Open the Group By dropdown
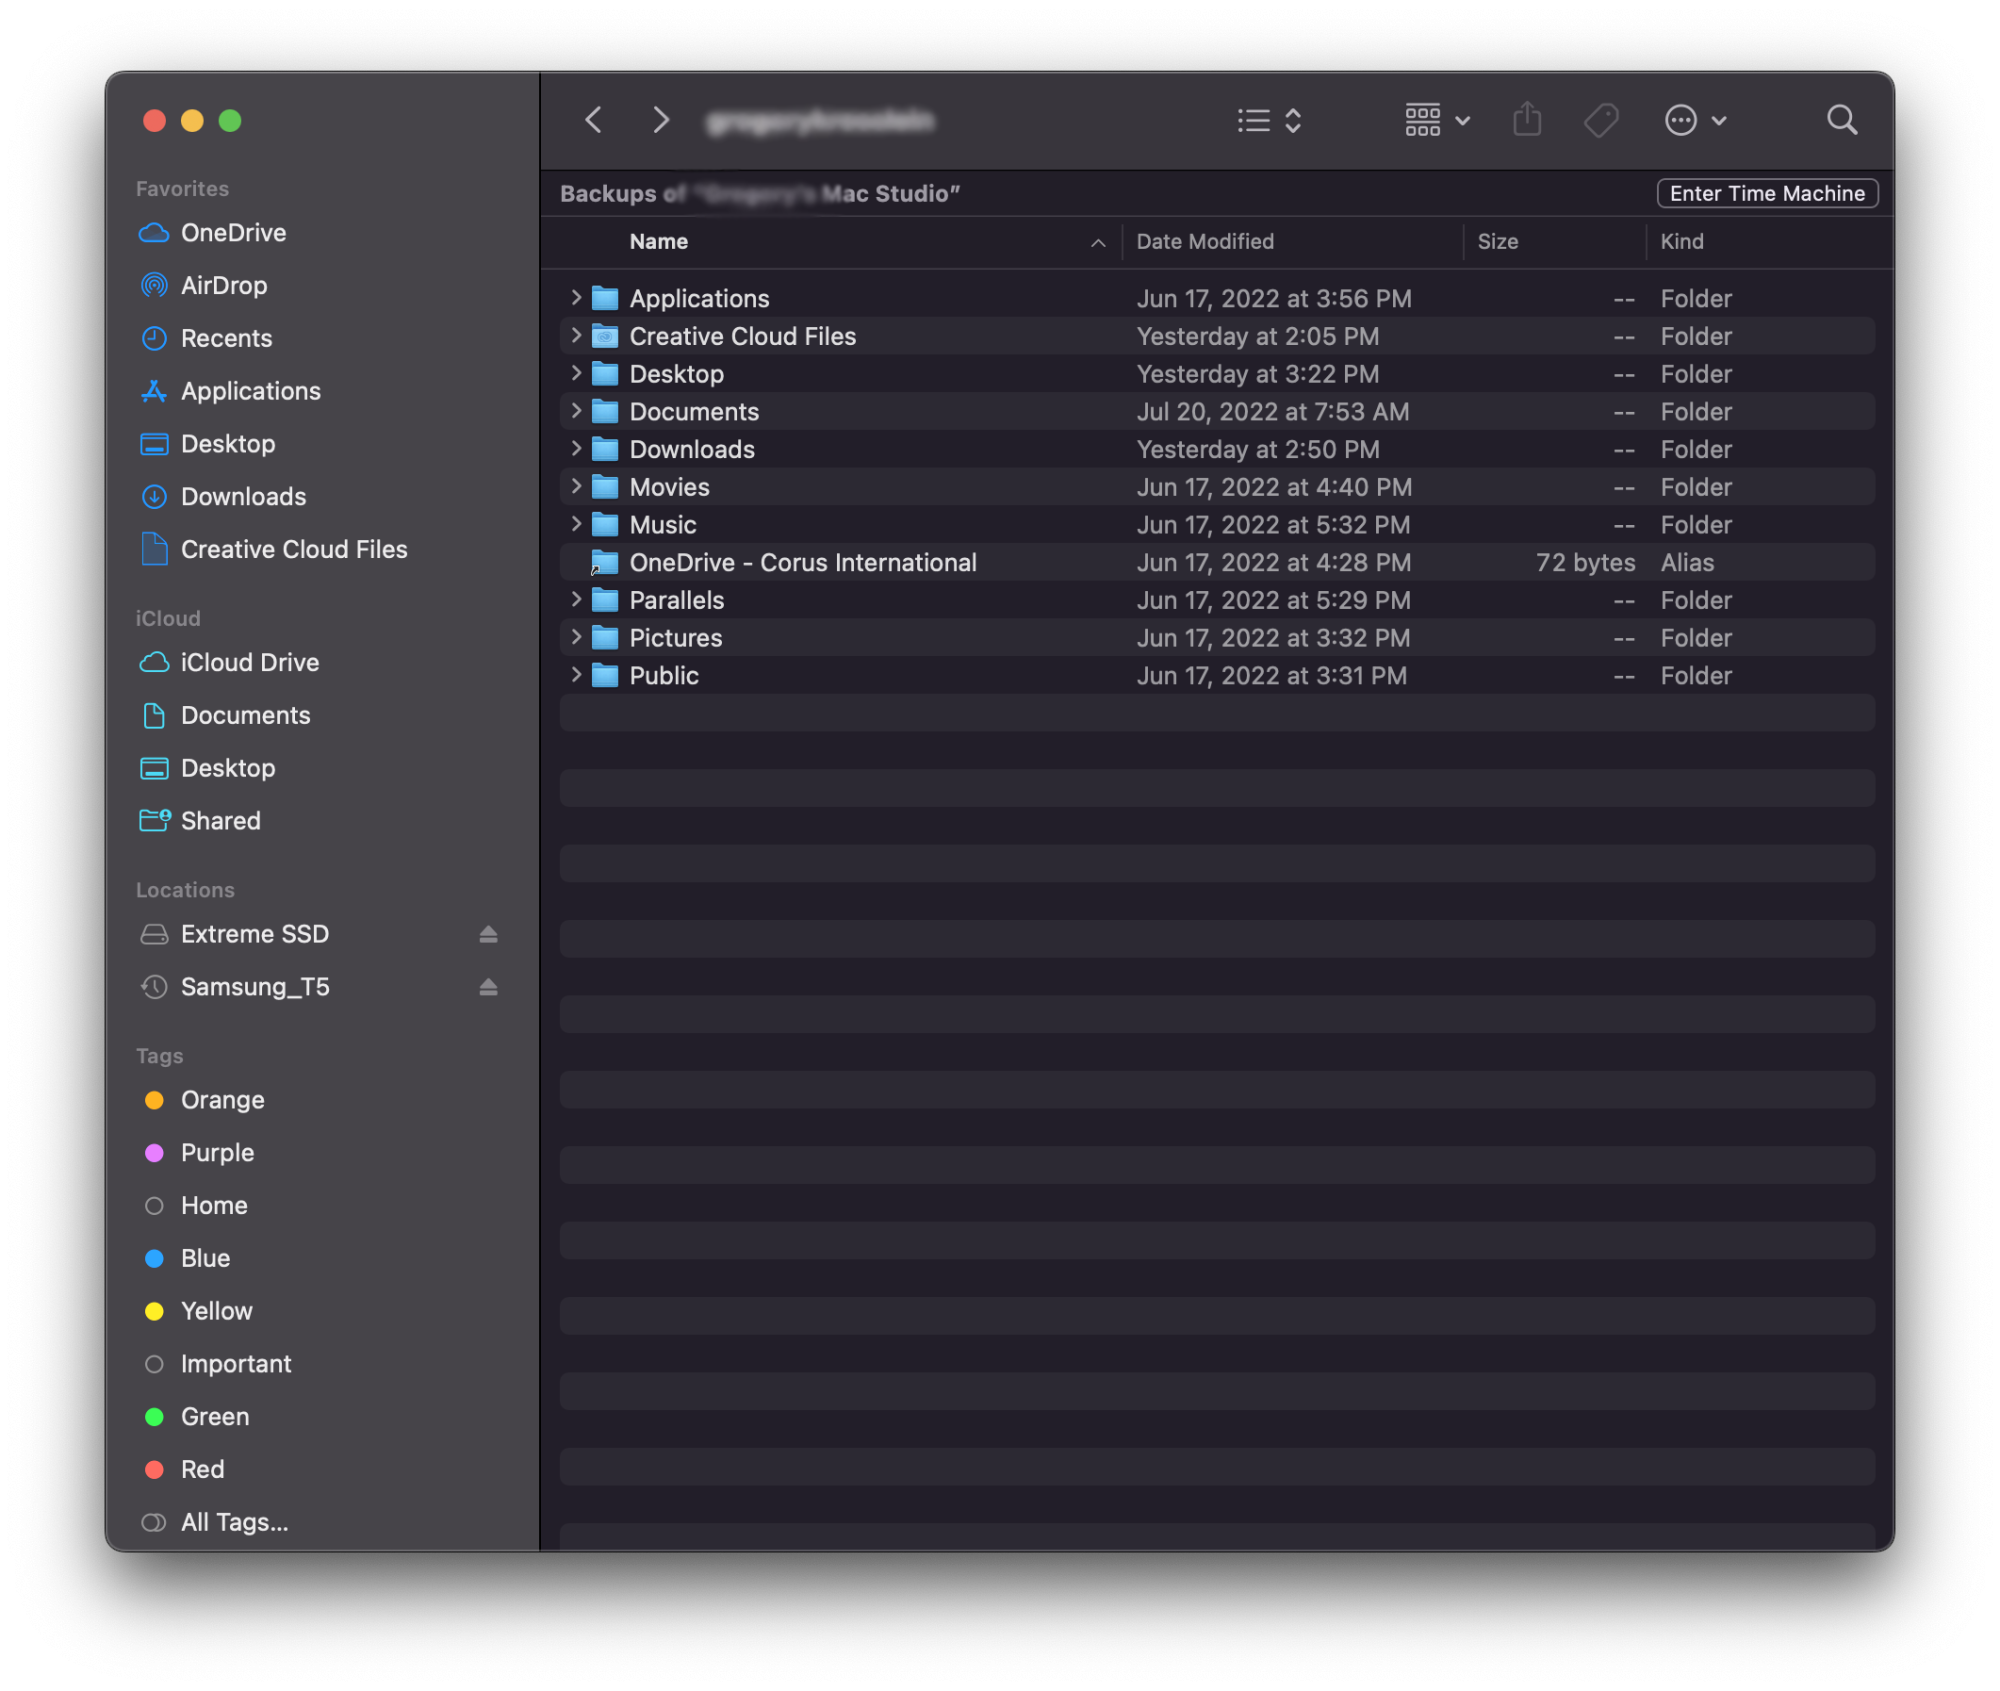 [1436, 121]
